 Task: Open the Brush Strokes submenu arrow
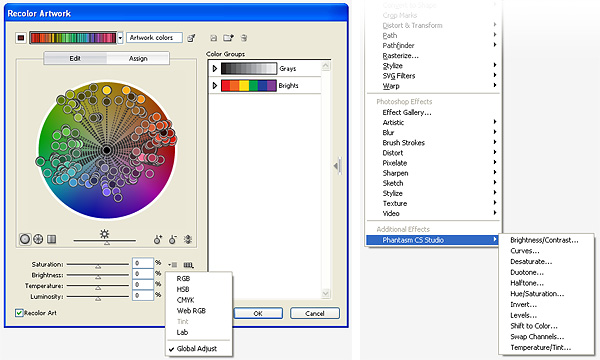495,142
